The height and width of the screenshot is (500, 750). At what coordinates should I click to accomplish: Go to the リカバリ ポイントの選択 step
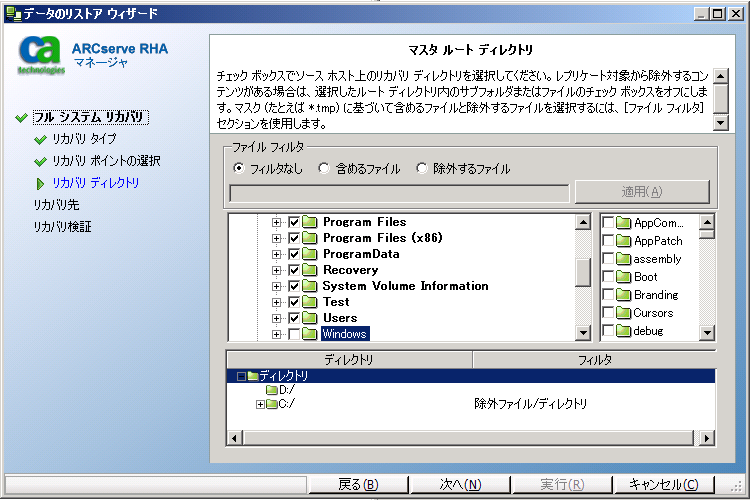(106, 161)
